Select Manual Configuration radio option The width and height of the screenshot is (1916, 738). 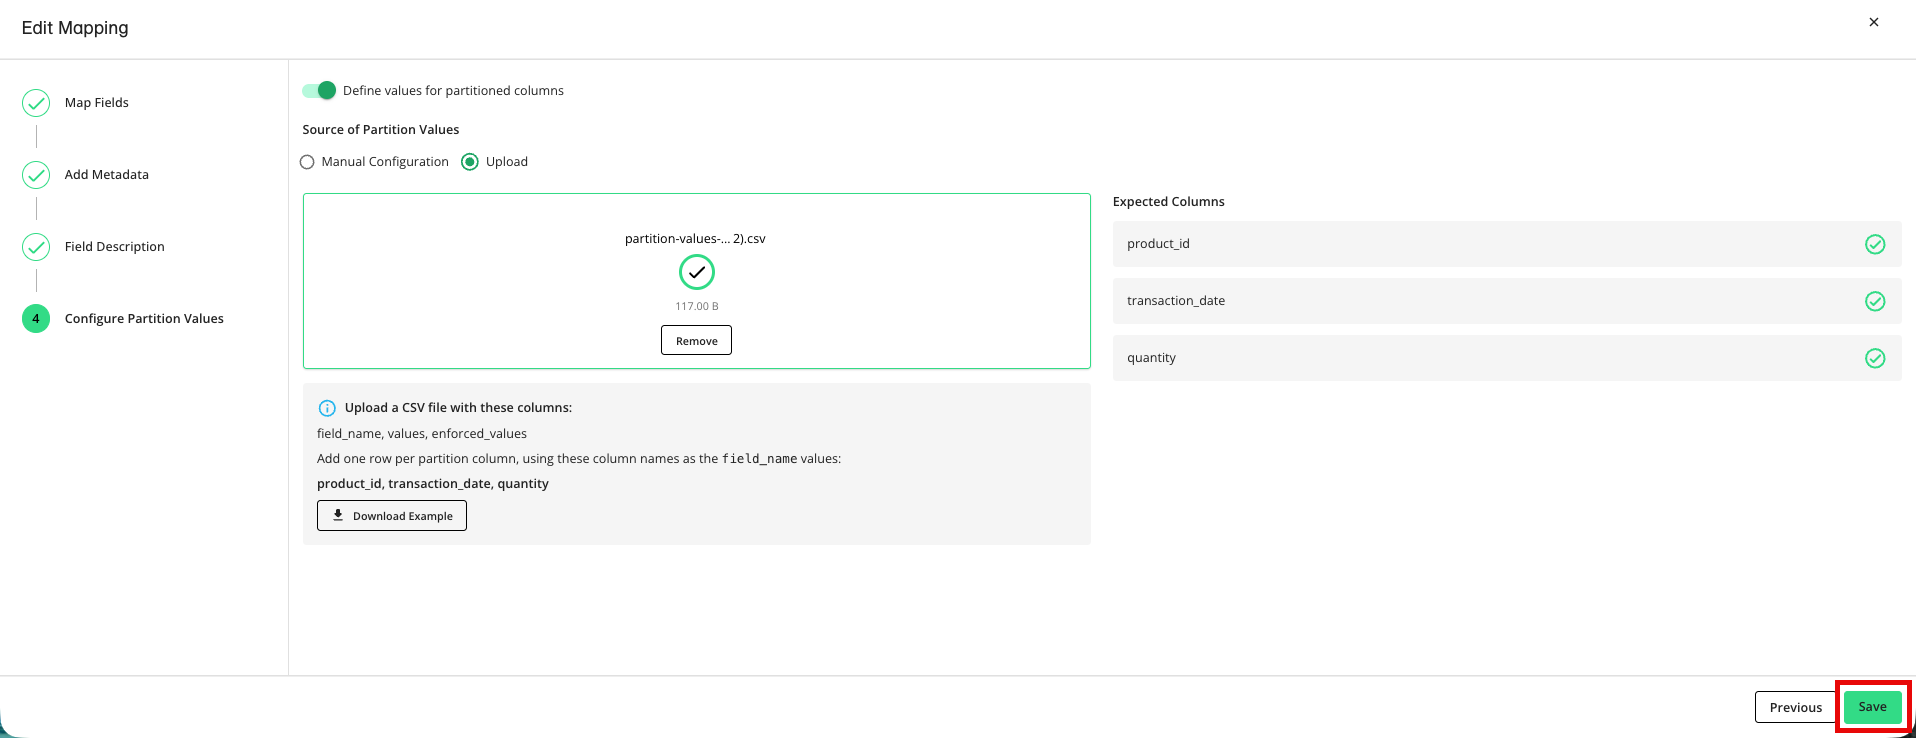point(307,162)
